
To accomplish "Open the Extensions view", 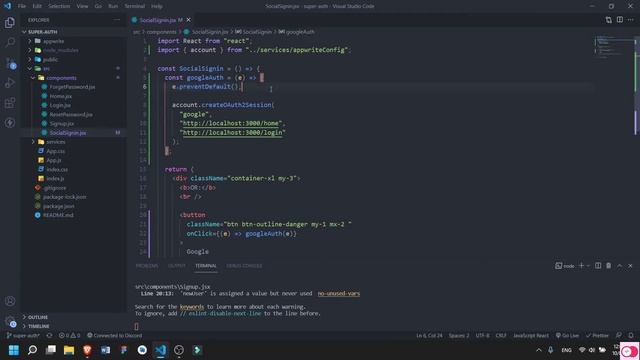I will tap(10, 102).
